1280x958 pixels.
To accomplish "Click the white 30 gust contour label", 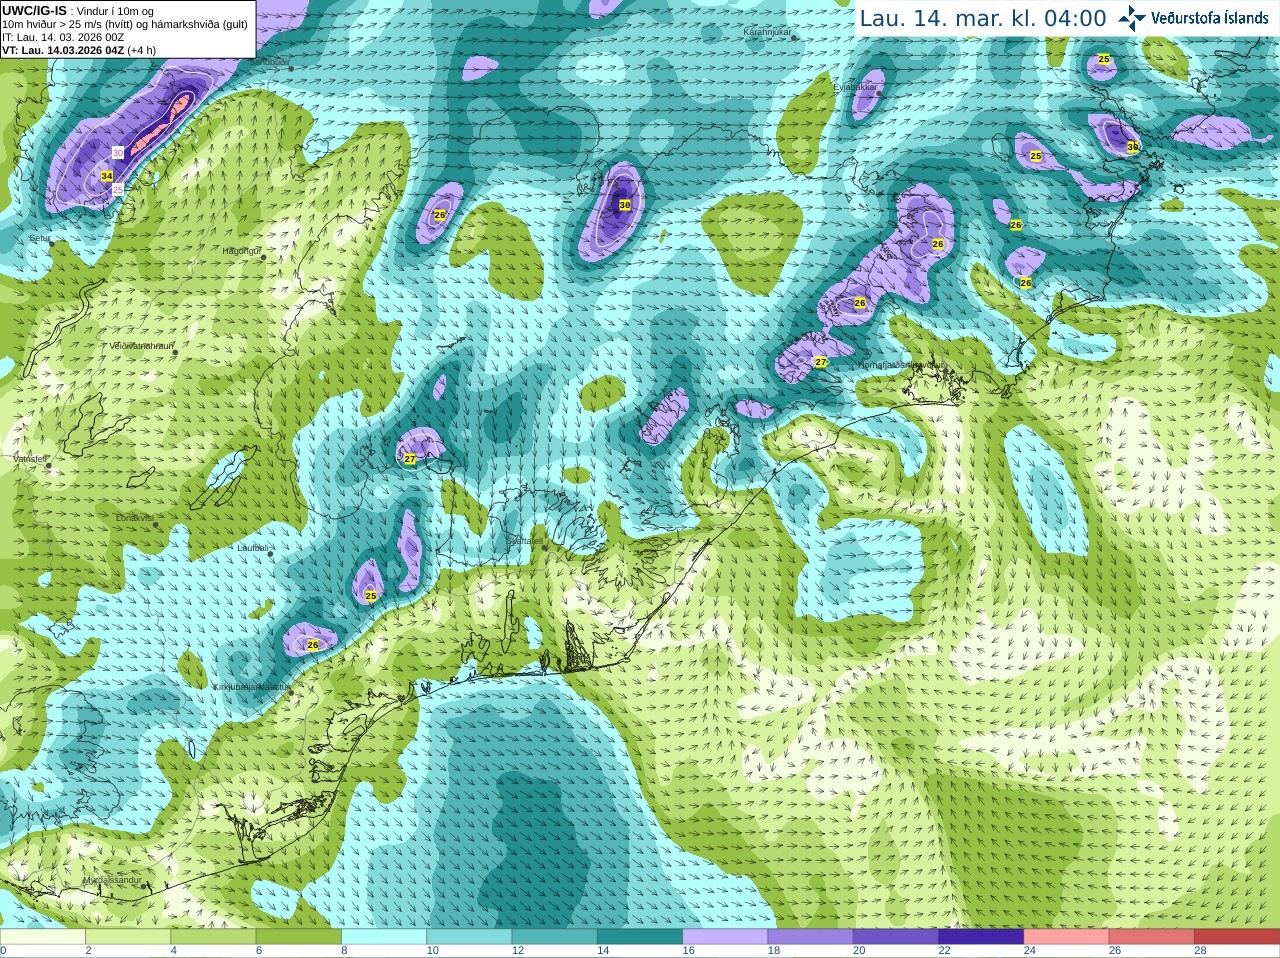I will (x=118, y=152).
